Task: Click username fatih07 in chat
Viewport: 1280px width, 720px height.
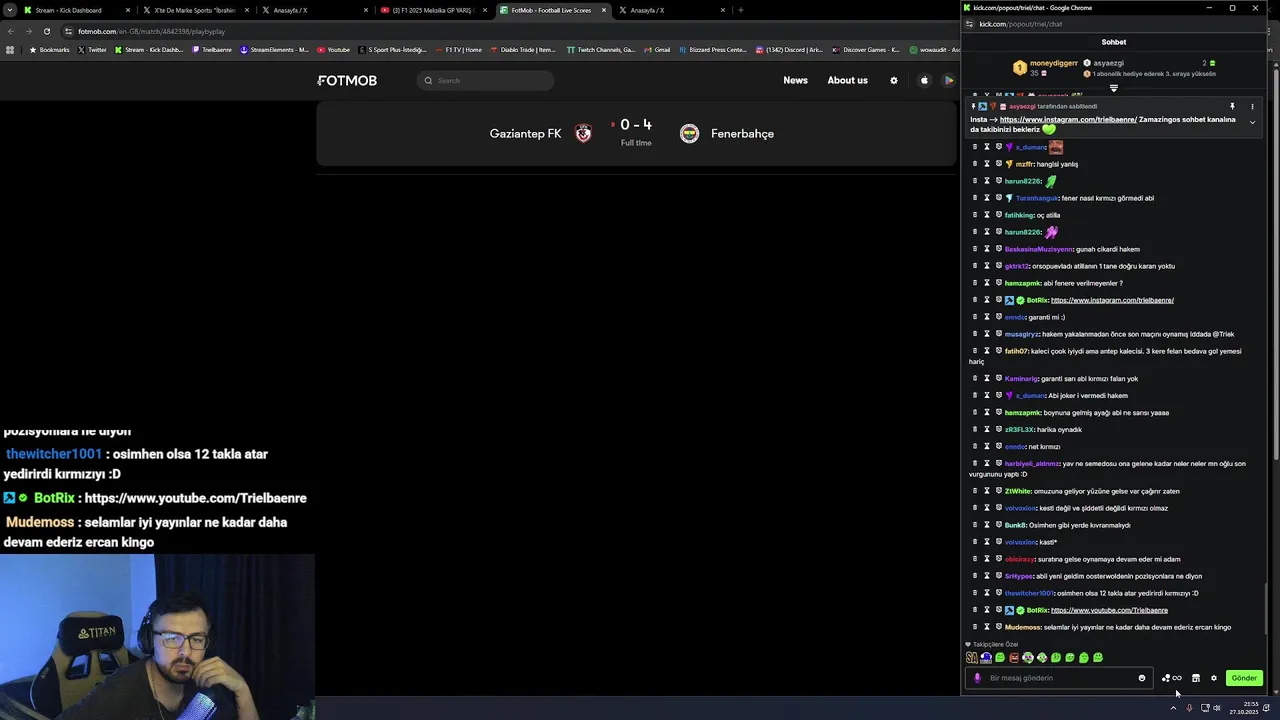Action: coord(1016,351)
